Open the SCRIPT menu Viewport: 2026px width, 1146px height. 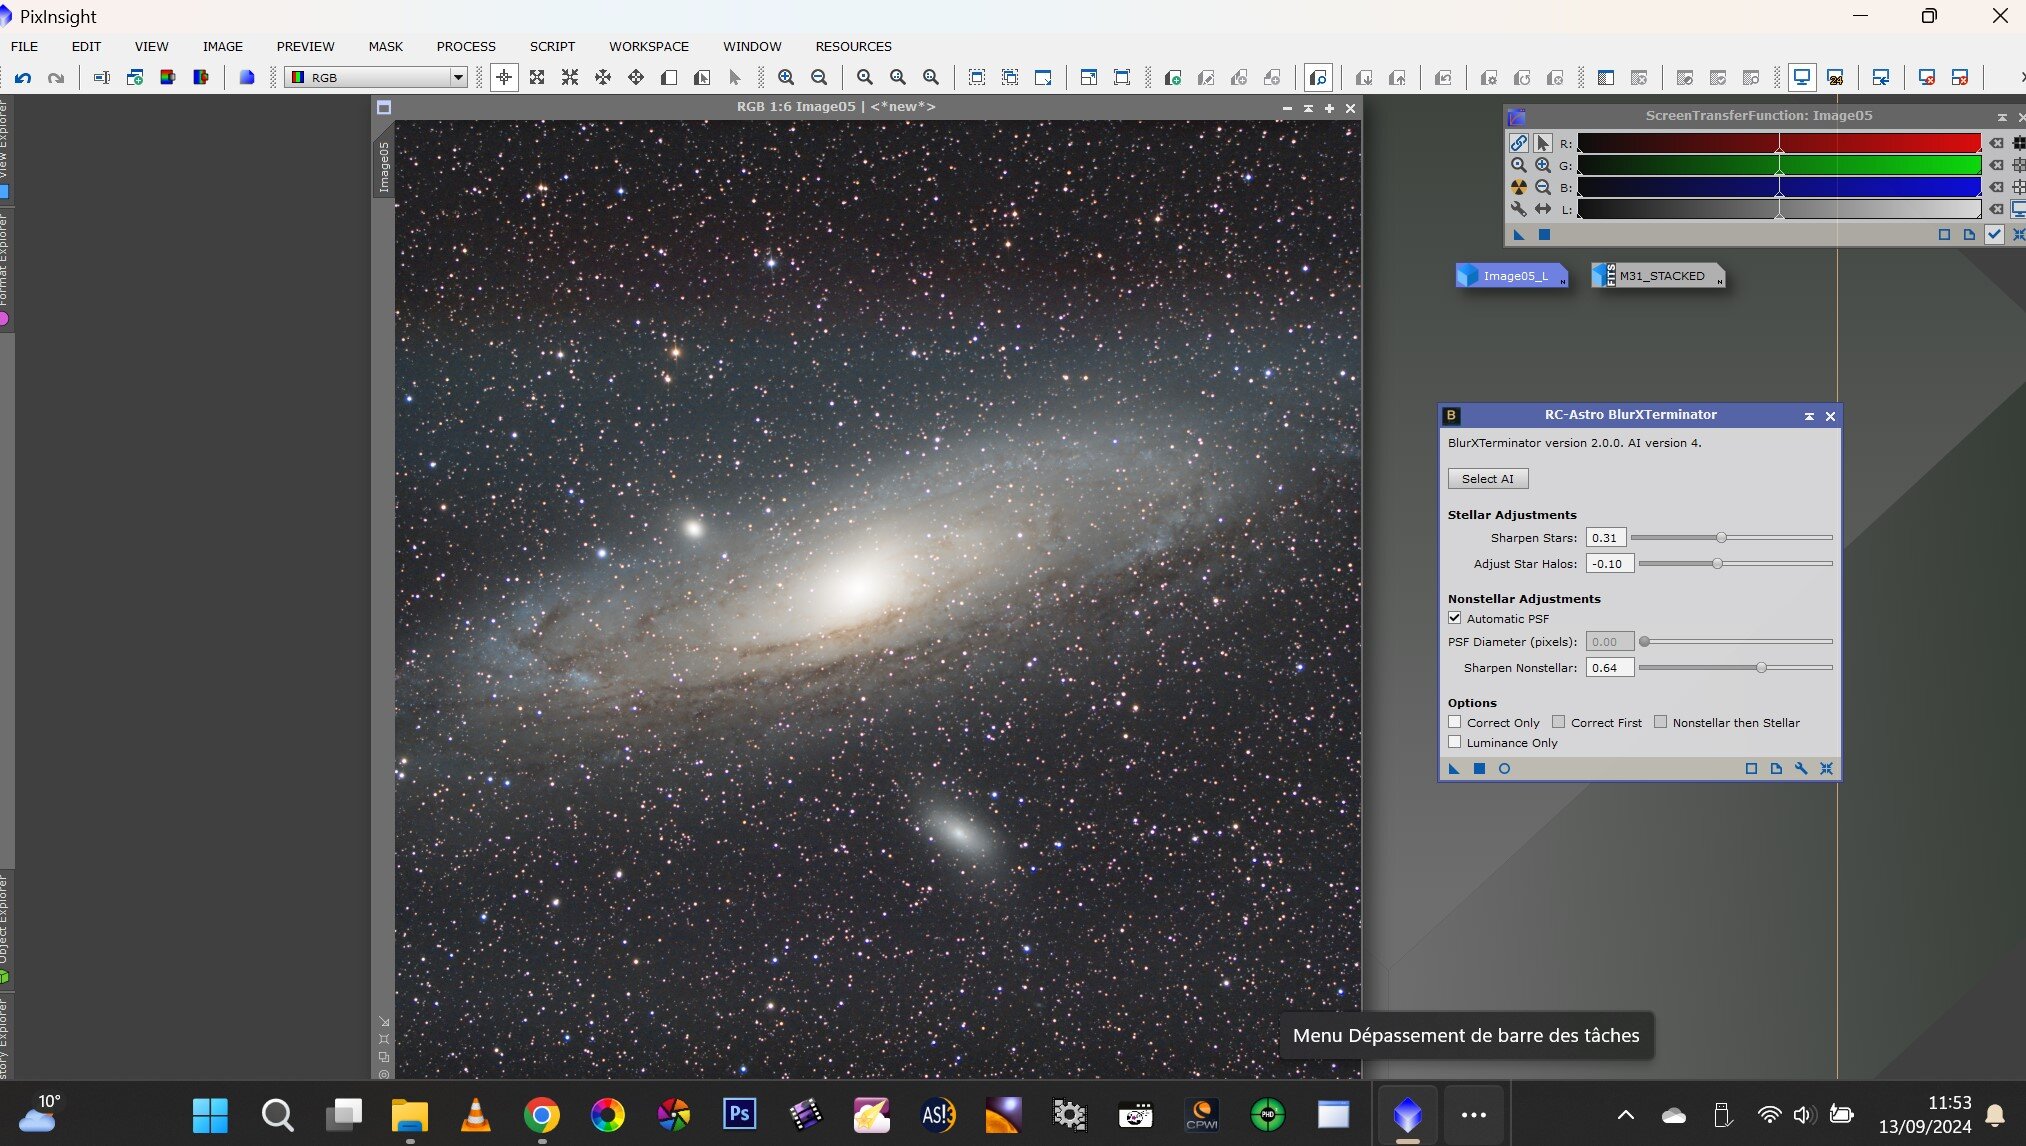pyautogui.click(x=552, y=46)
